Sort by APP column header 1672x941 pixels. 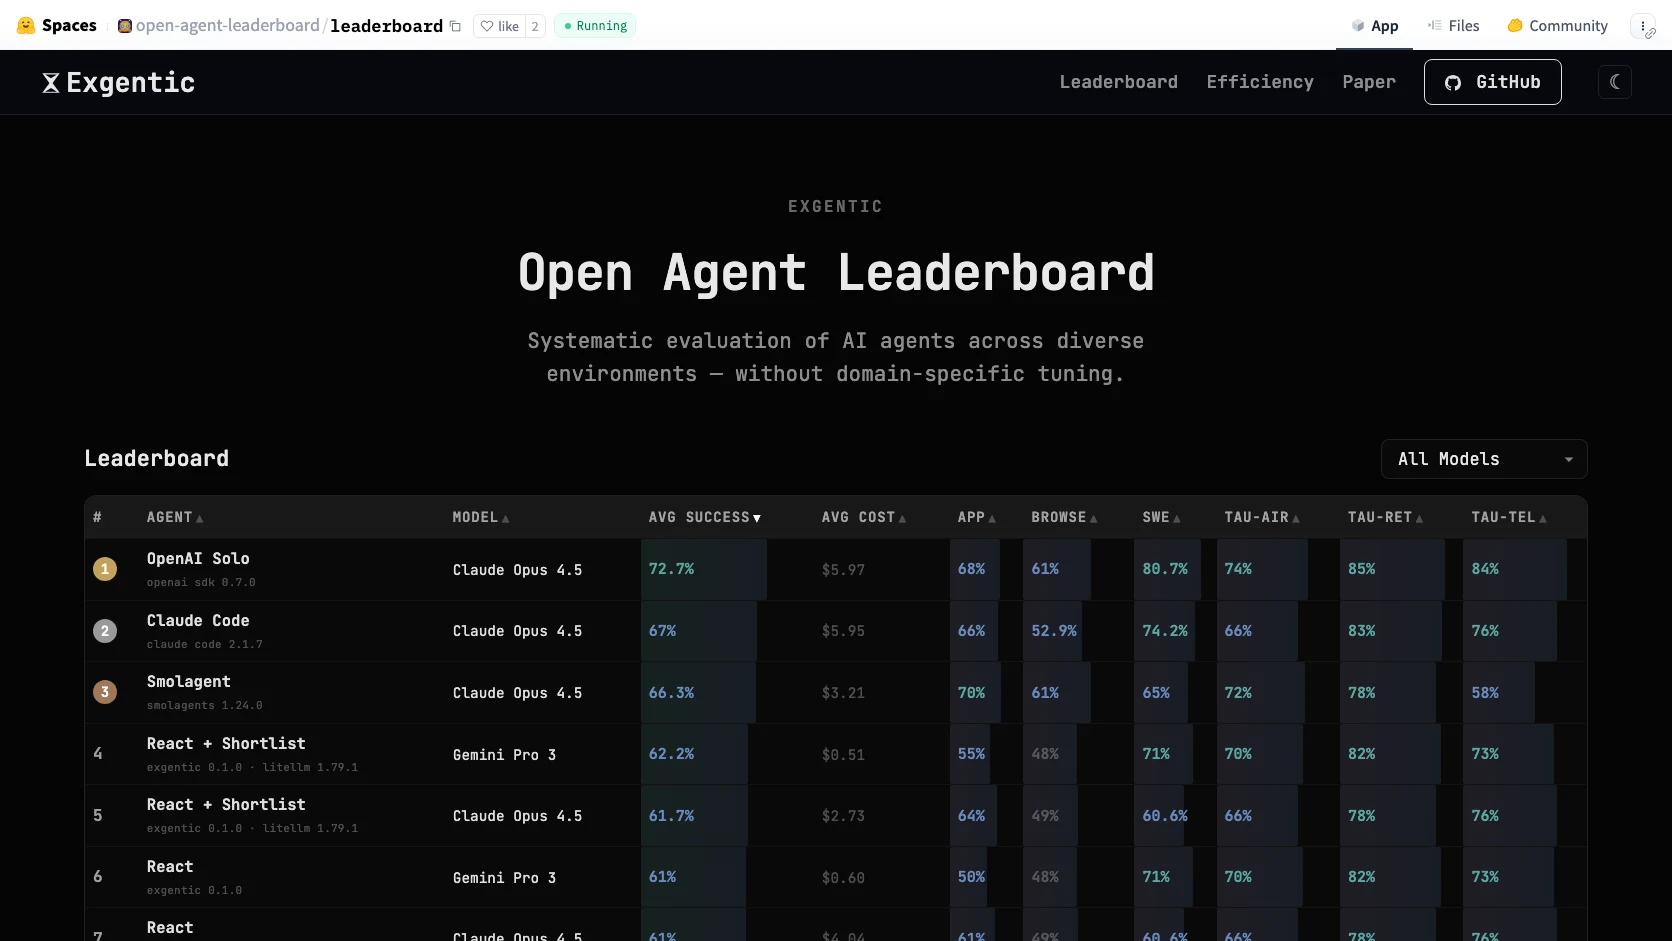(977, 517)
